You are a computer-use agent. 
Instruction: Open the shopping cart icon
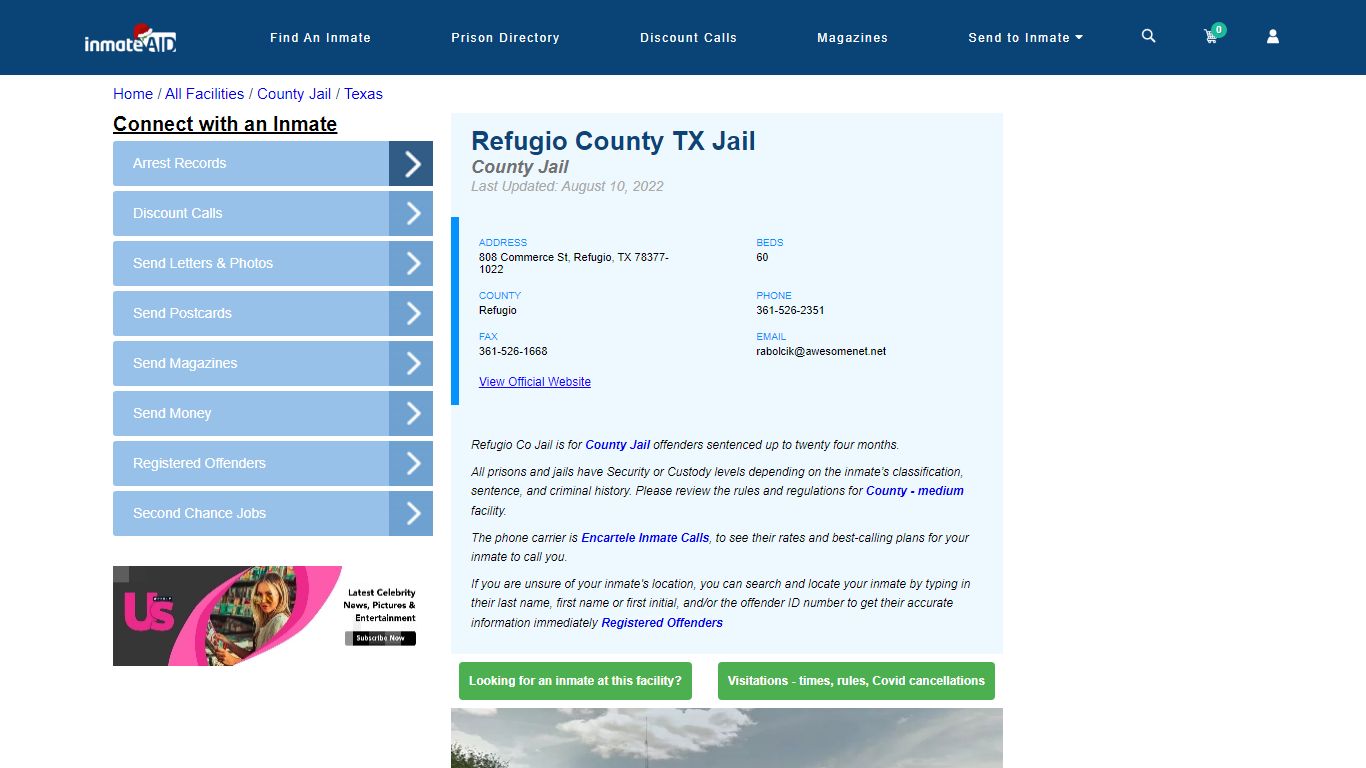pos(1210,36)
